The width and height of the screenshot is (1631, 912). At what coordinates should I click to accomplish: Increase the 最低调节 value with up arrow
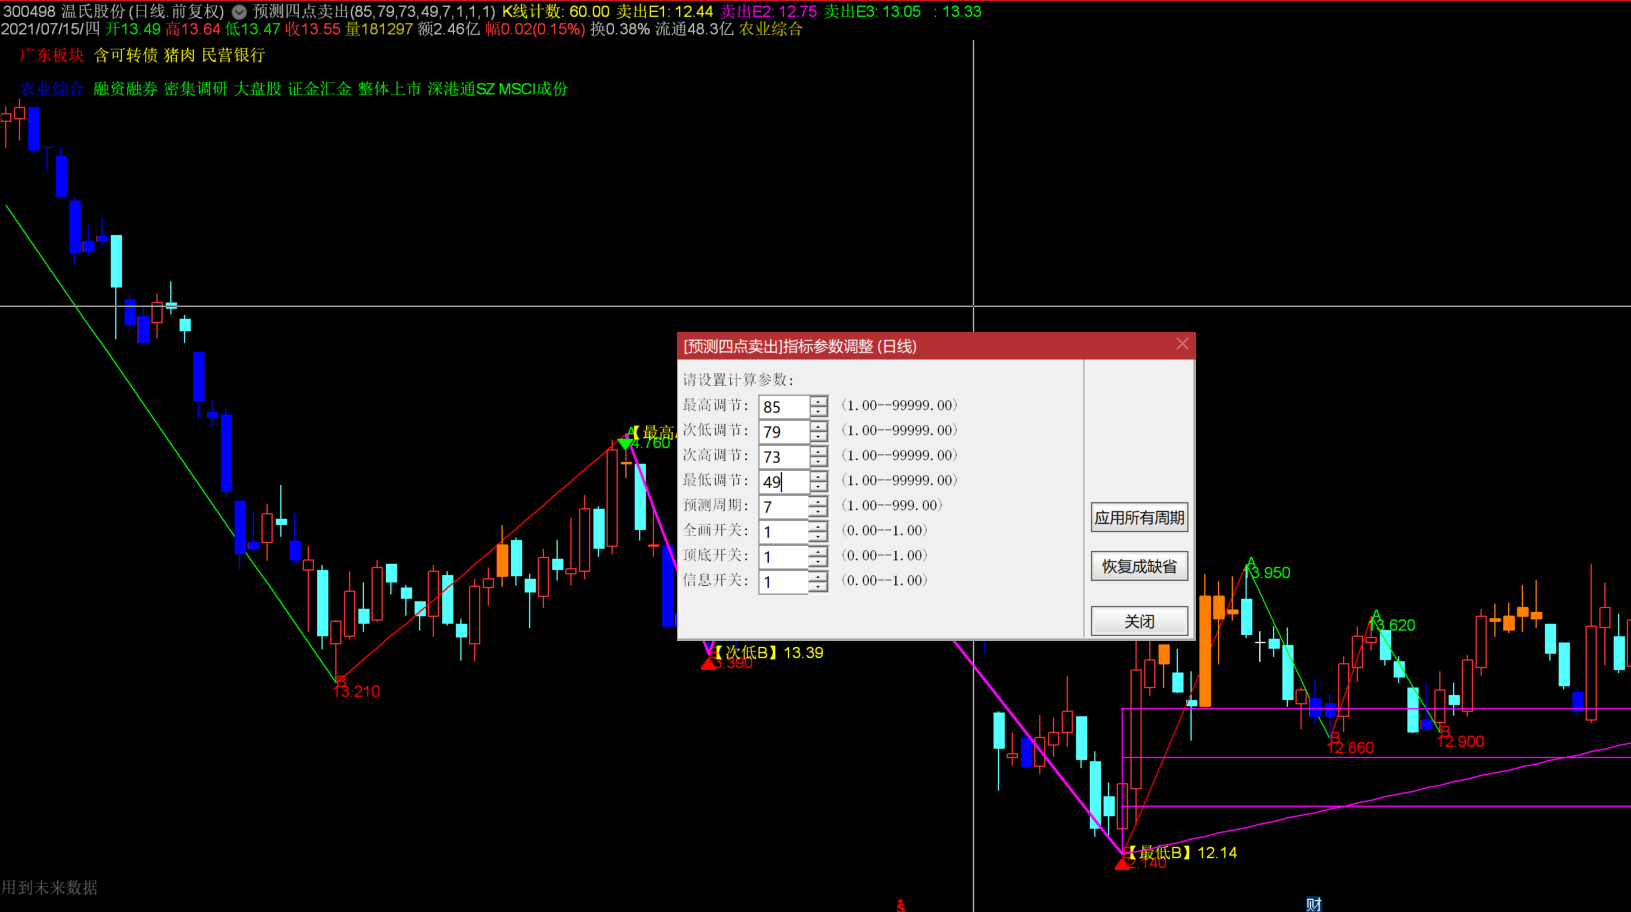tap(819, 476)
